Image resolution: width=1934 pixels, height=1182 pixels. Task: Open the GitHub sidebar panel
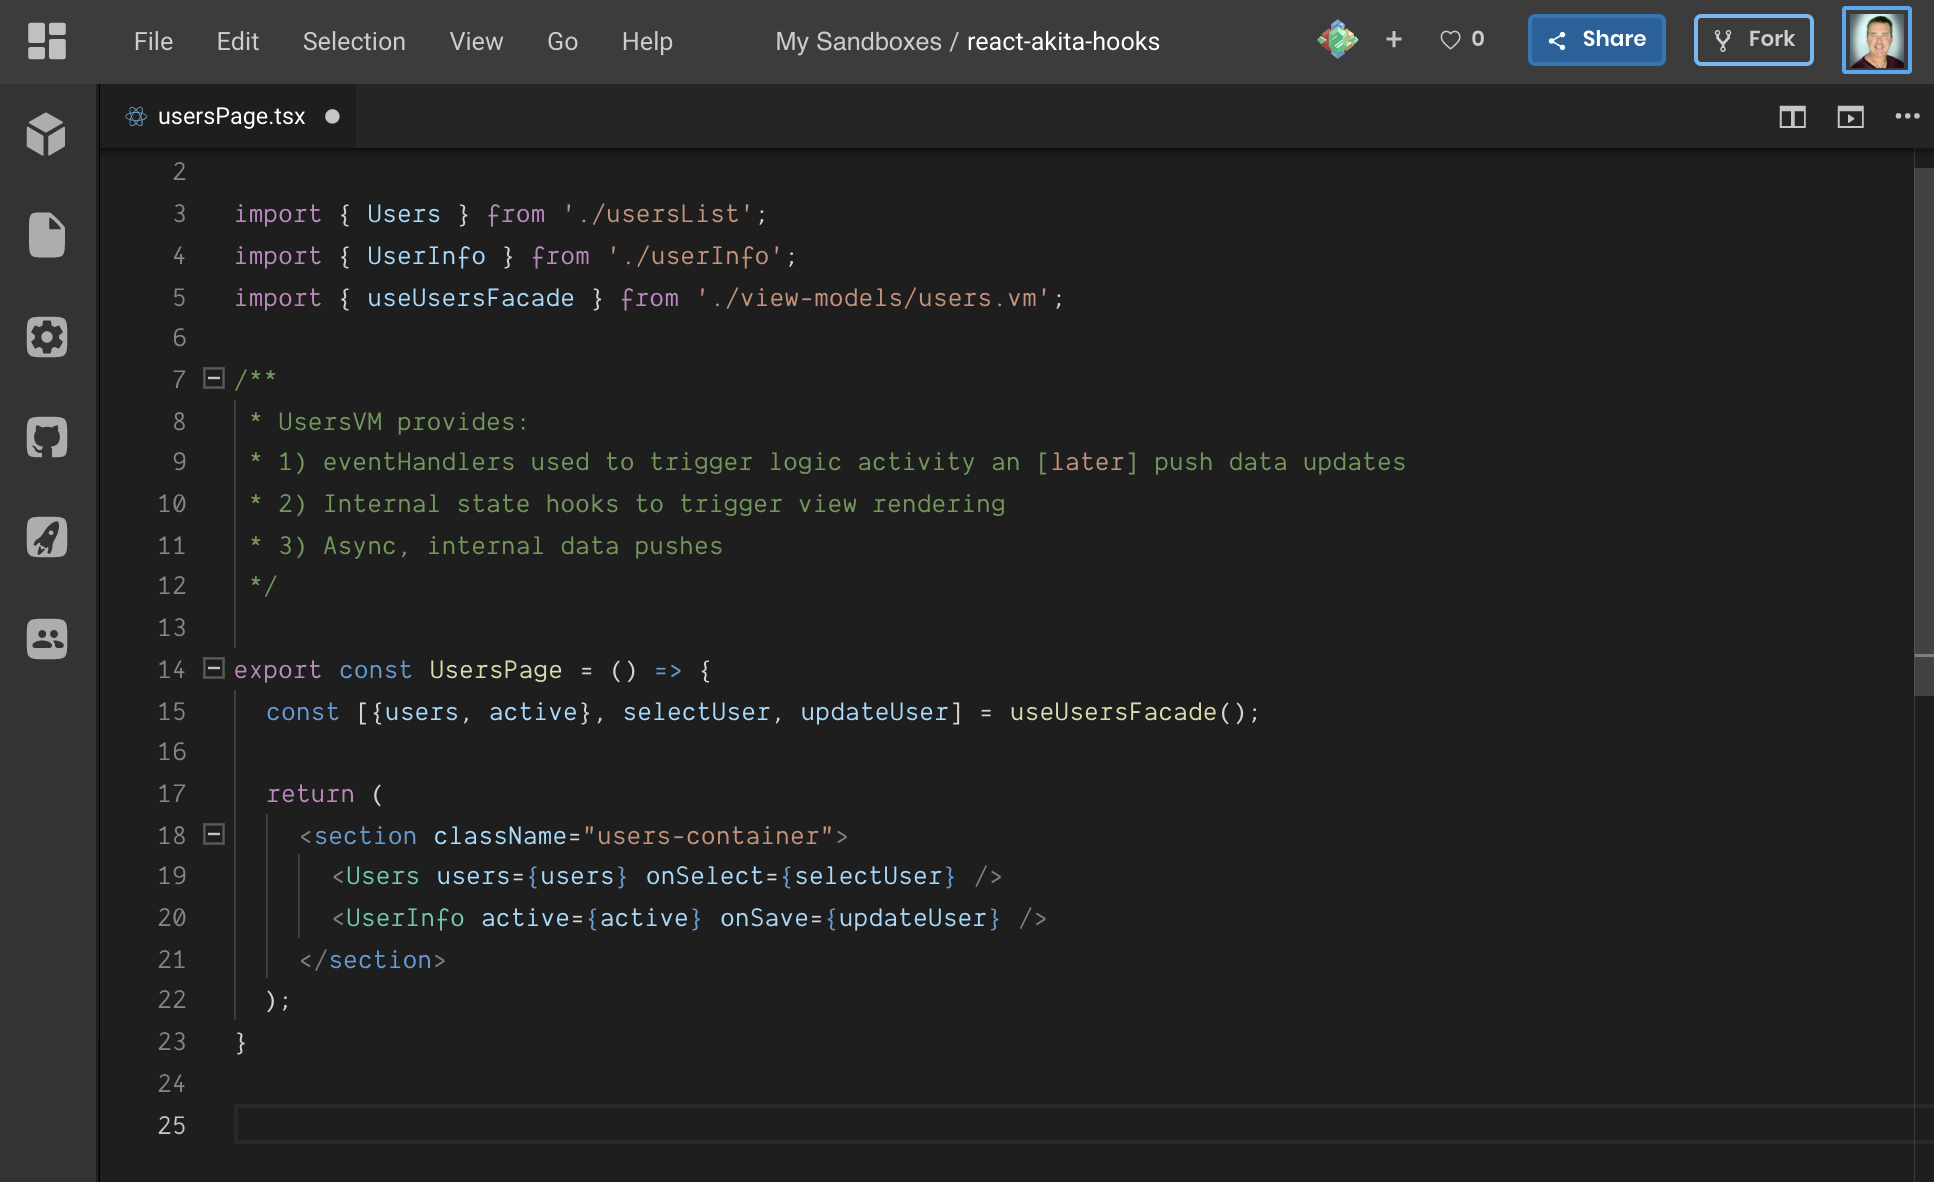47,437
